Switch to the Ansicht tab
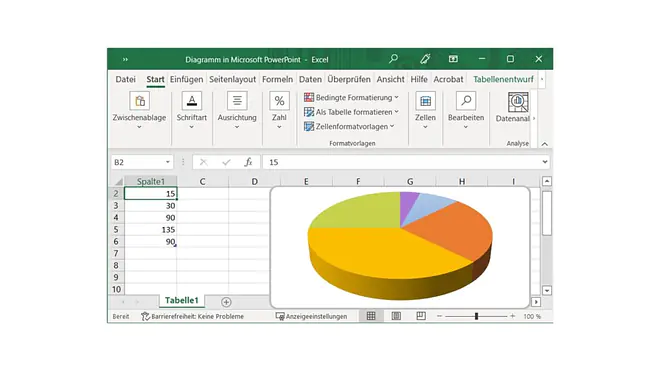 tap(390, 79)
